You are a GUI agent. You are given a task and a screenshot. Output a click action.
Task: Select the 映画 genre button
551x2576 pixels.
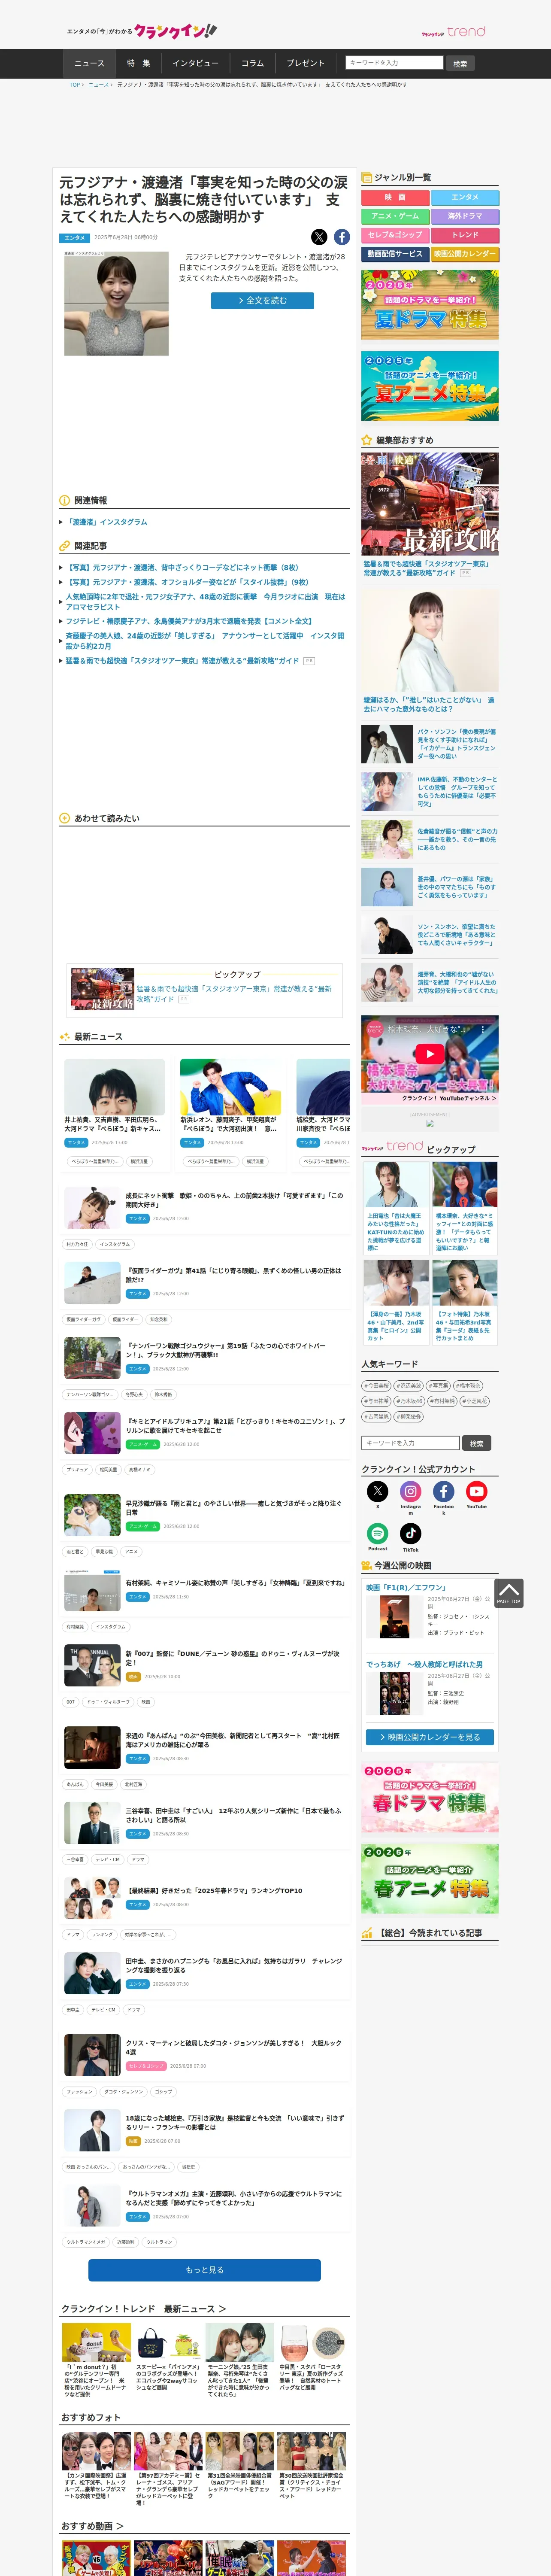click(395, 197)
